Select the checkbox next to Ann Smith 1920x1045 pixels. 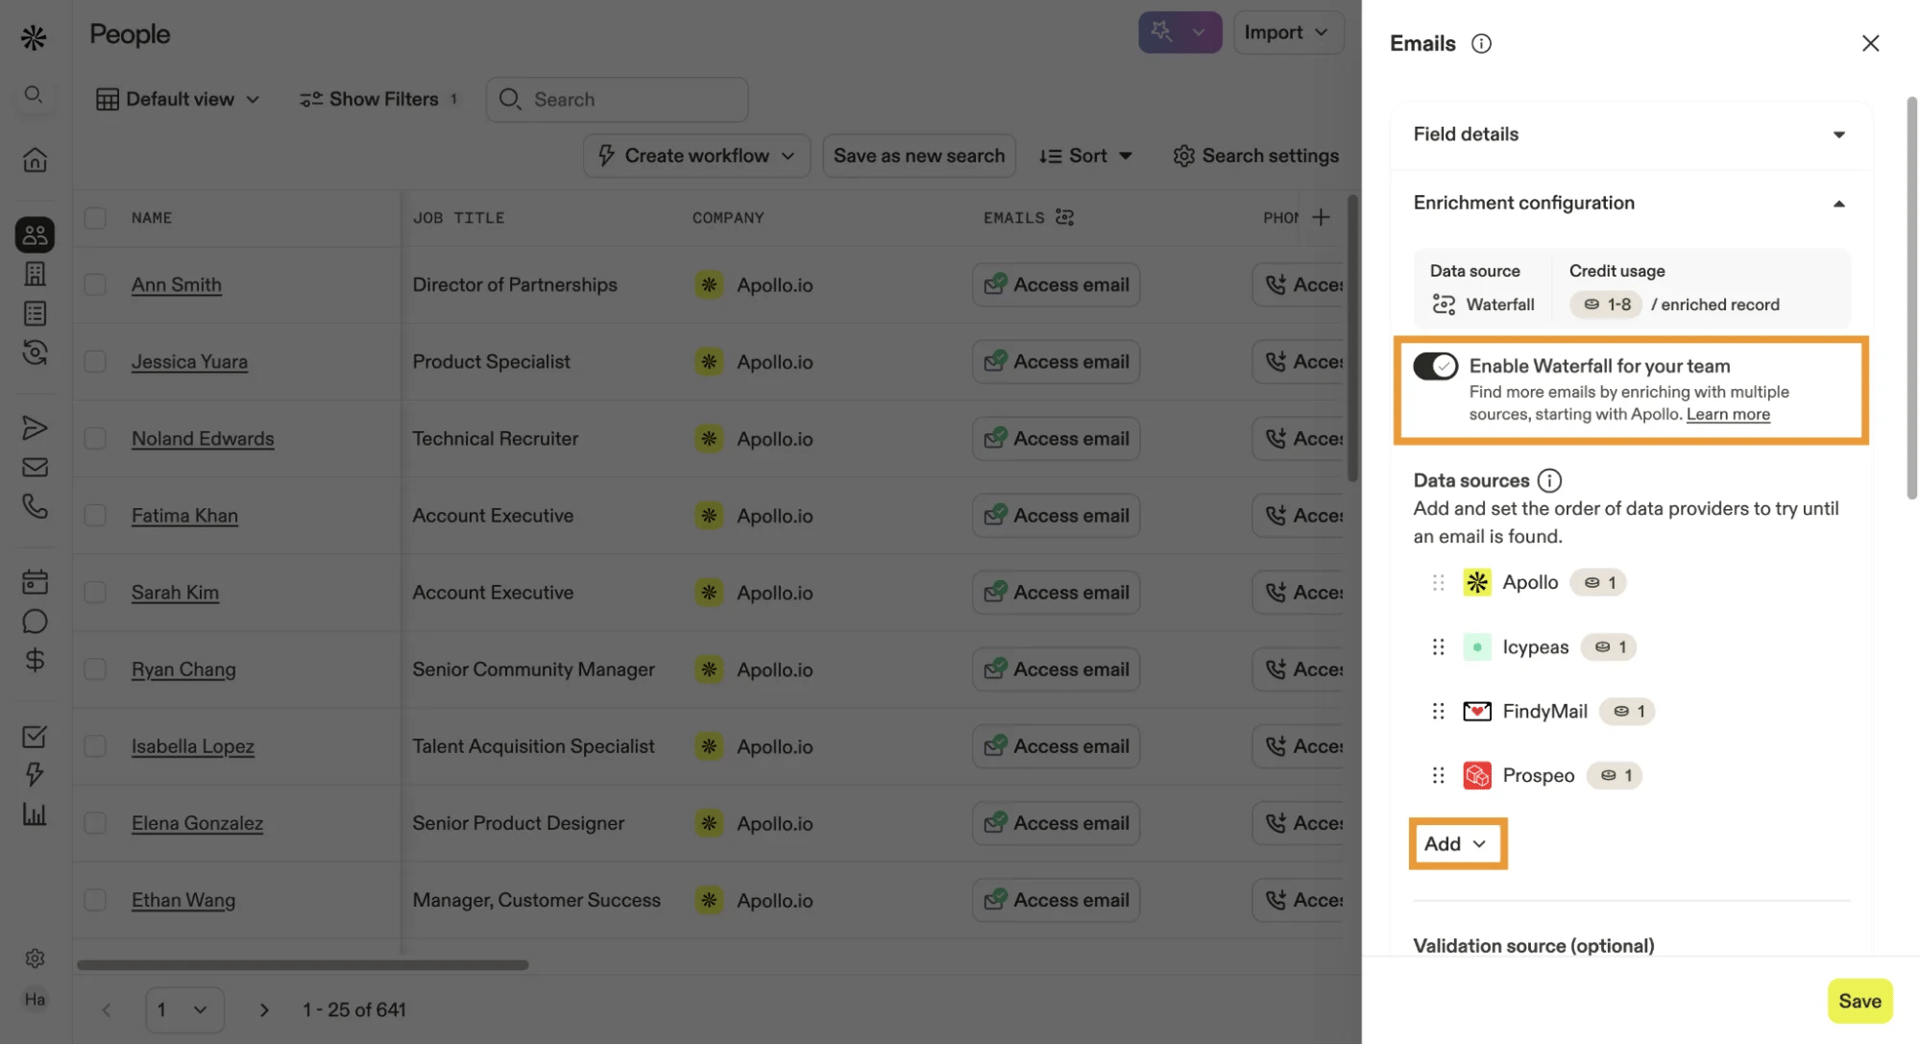click(95, 284)
